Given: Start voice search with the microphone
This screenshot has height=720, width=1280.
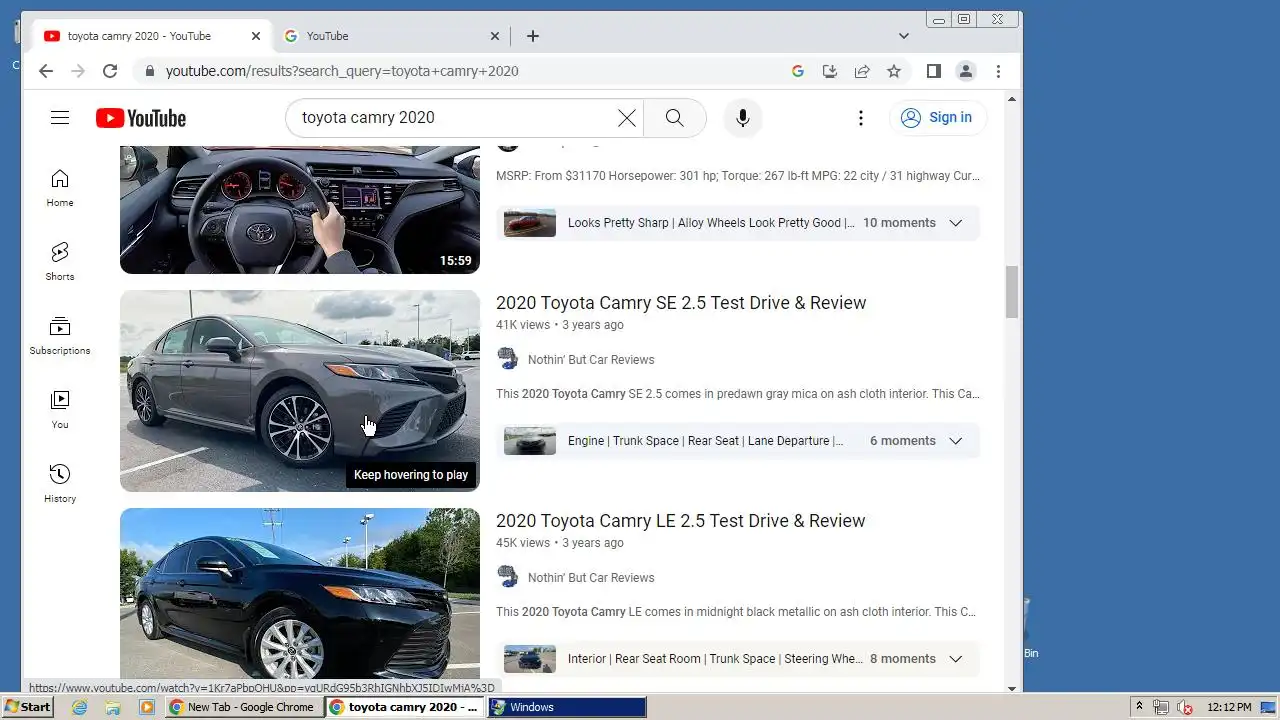Looking at the screenshot, I should 743,118.
